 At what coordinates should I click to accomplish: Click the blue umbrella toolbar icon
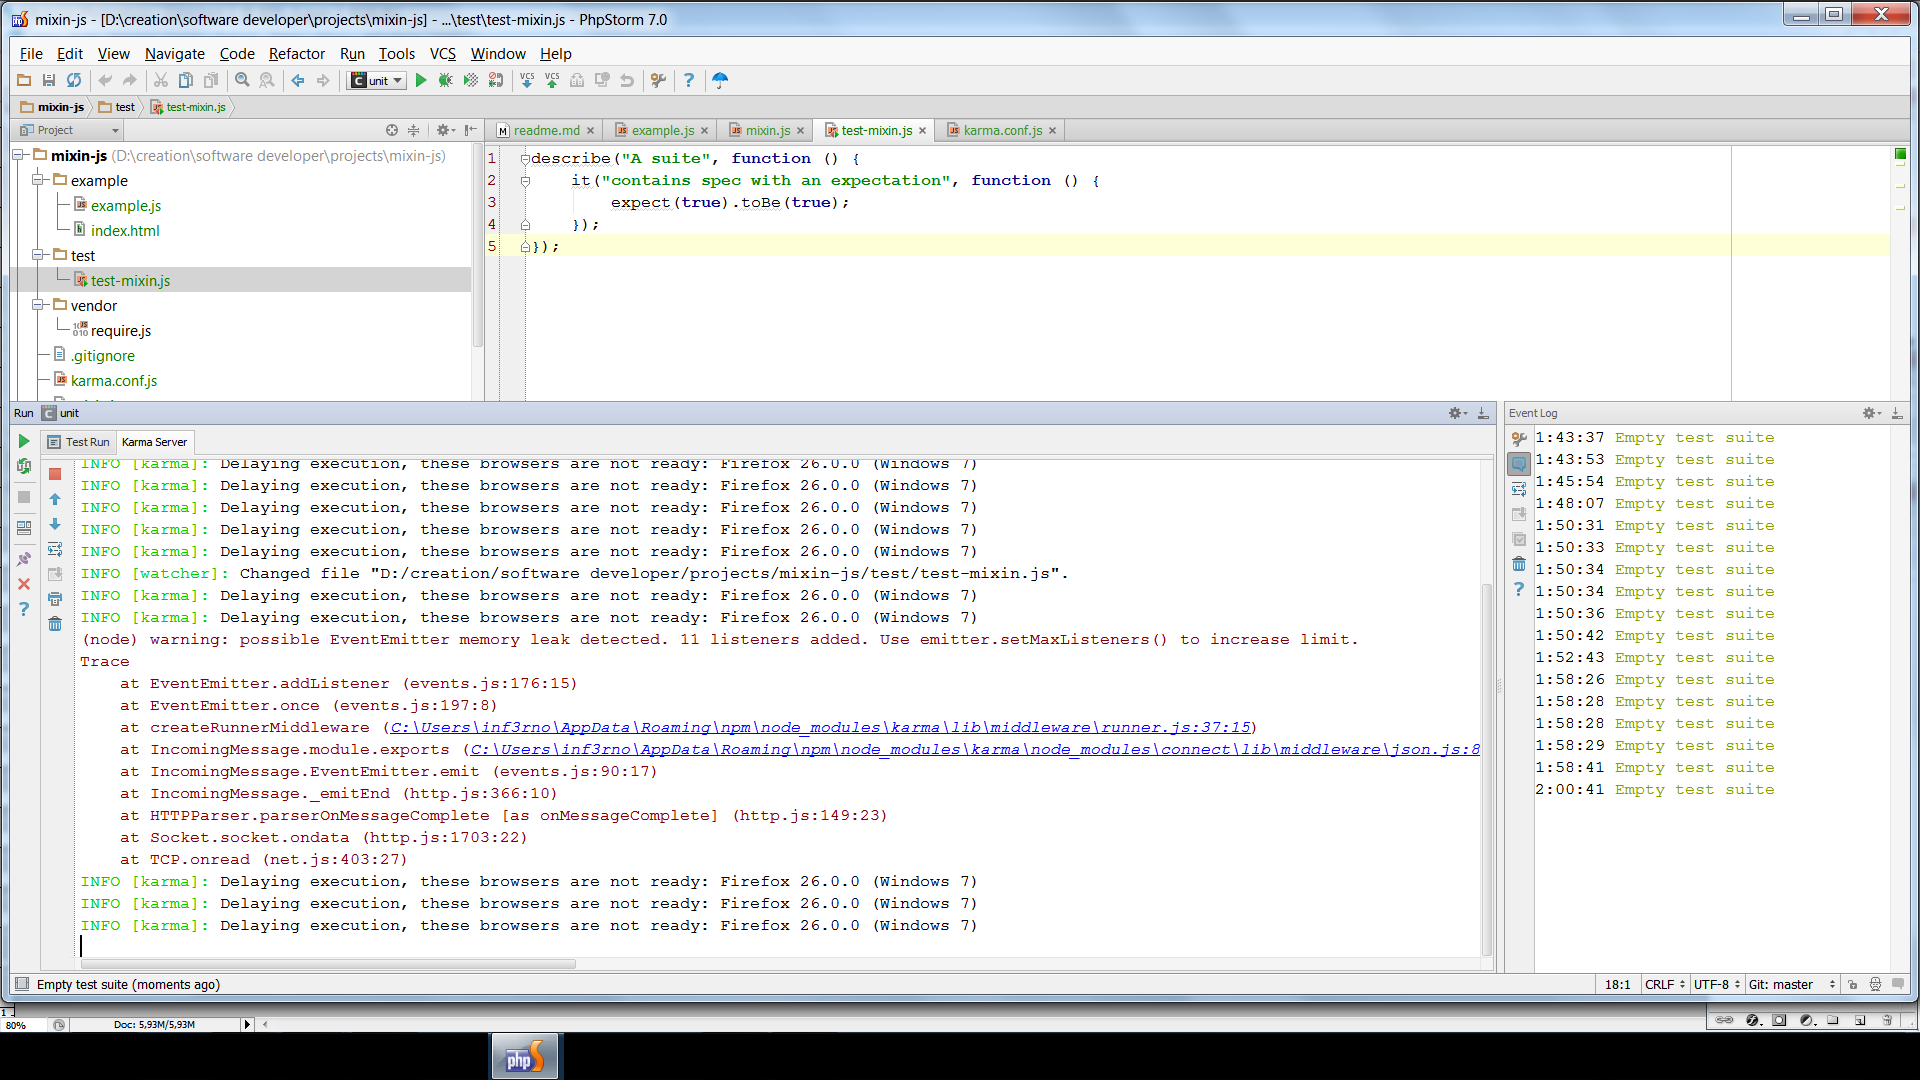click(x=720, y=80)
